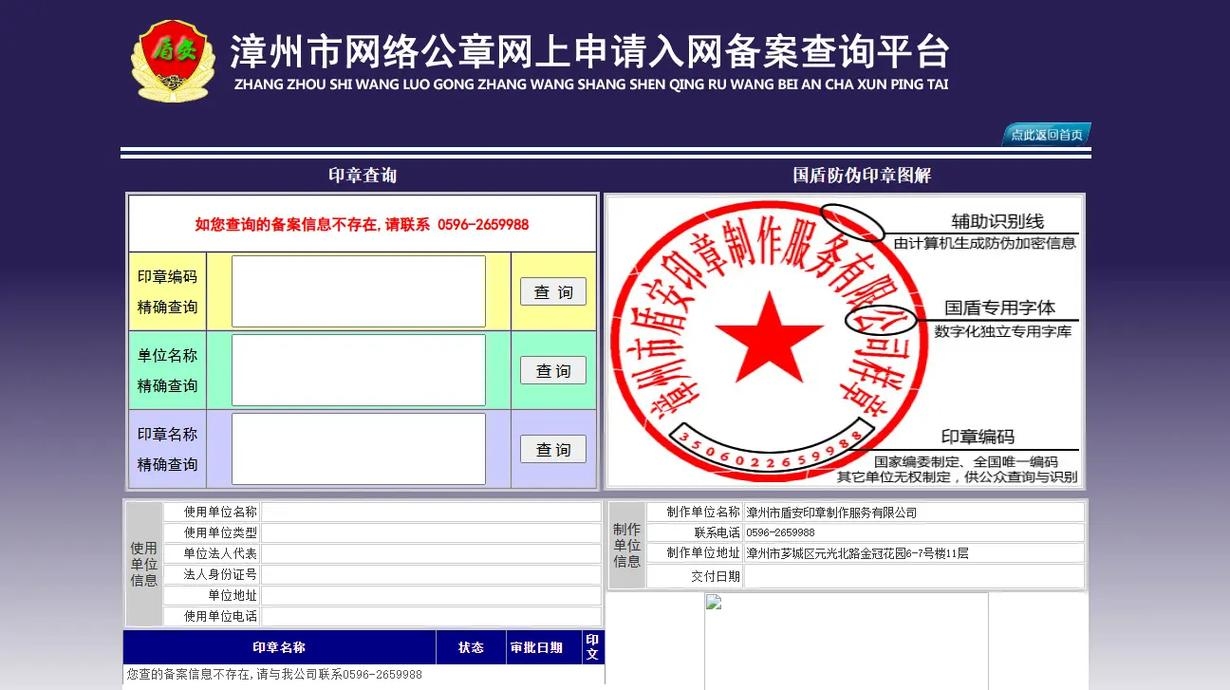Click the 使用单位信息 side label

click(144, 564)
